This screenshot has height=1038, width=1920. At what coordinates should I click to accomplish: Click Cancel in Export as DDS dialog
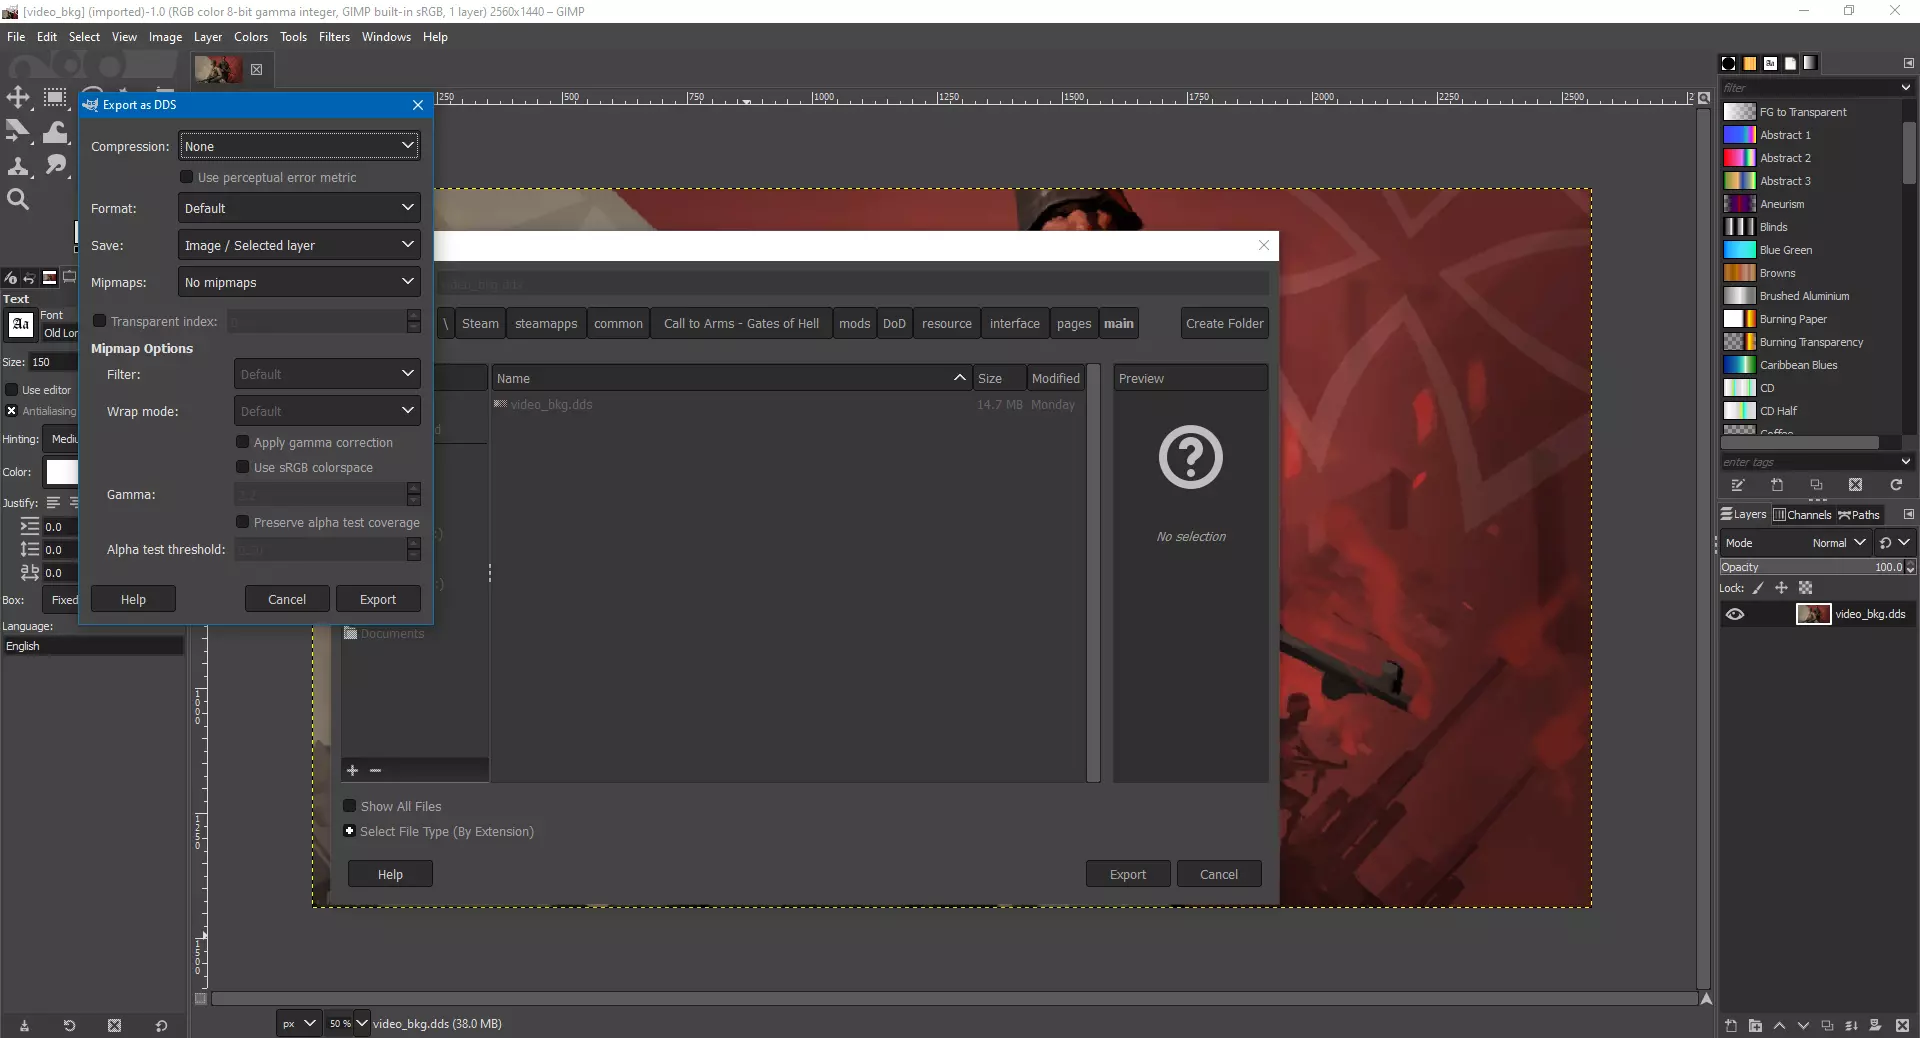[x=287, y=599]
